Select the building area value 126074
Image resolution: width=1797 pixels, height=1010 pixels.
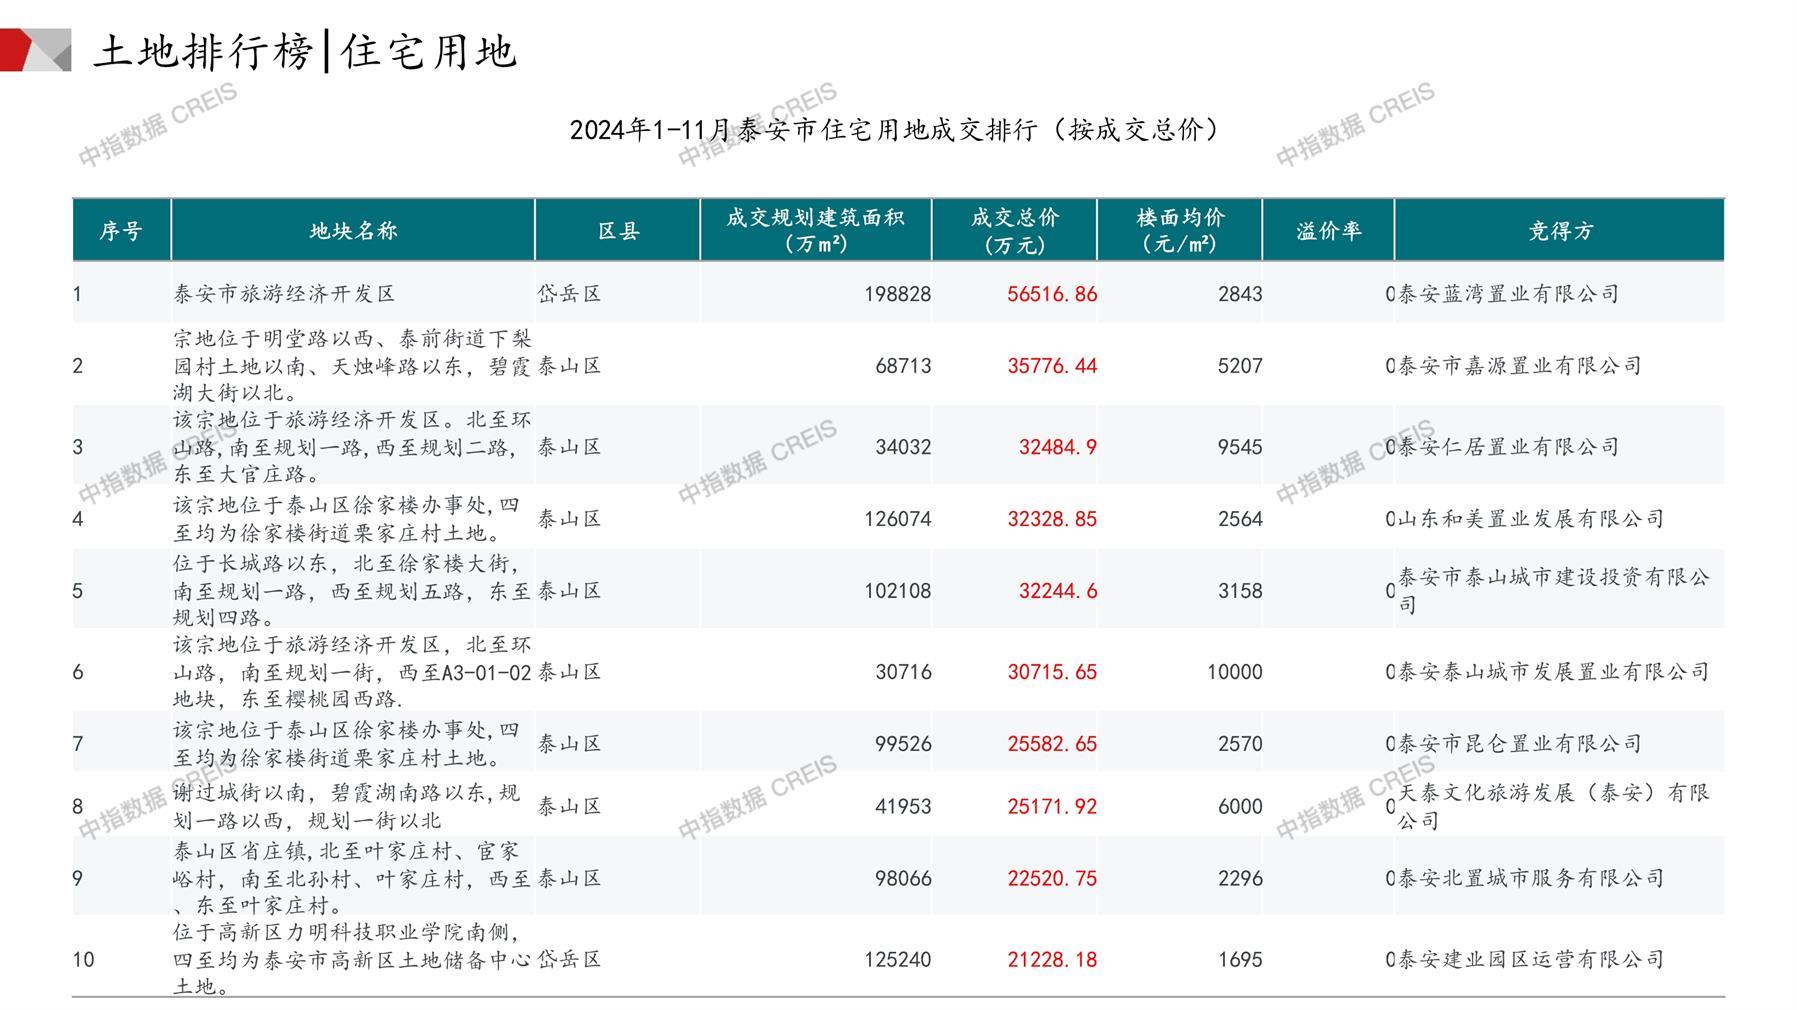tap(897, 519)
